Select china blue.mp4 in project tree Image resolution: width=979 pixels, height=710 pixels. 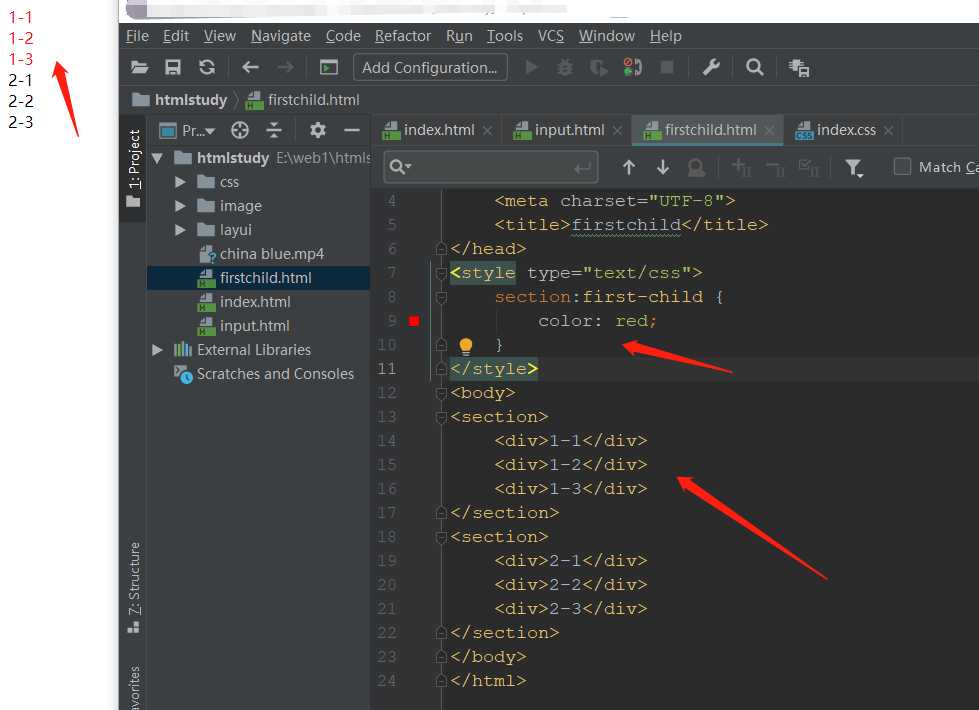[272, 254]
